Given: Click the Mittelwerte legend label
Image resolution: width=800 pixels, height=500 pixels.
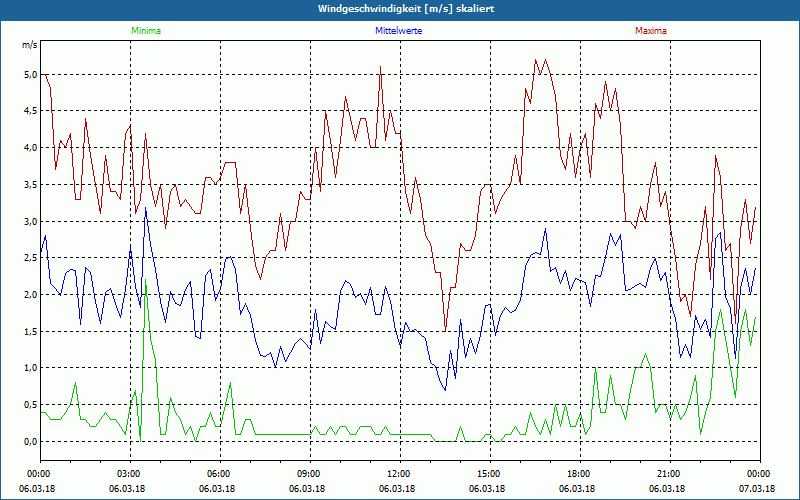Looking at the screenshot, I should (398, 31).
